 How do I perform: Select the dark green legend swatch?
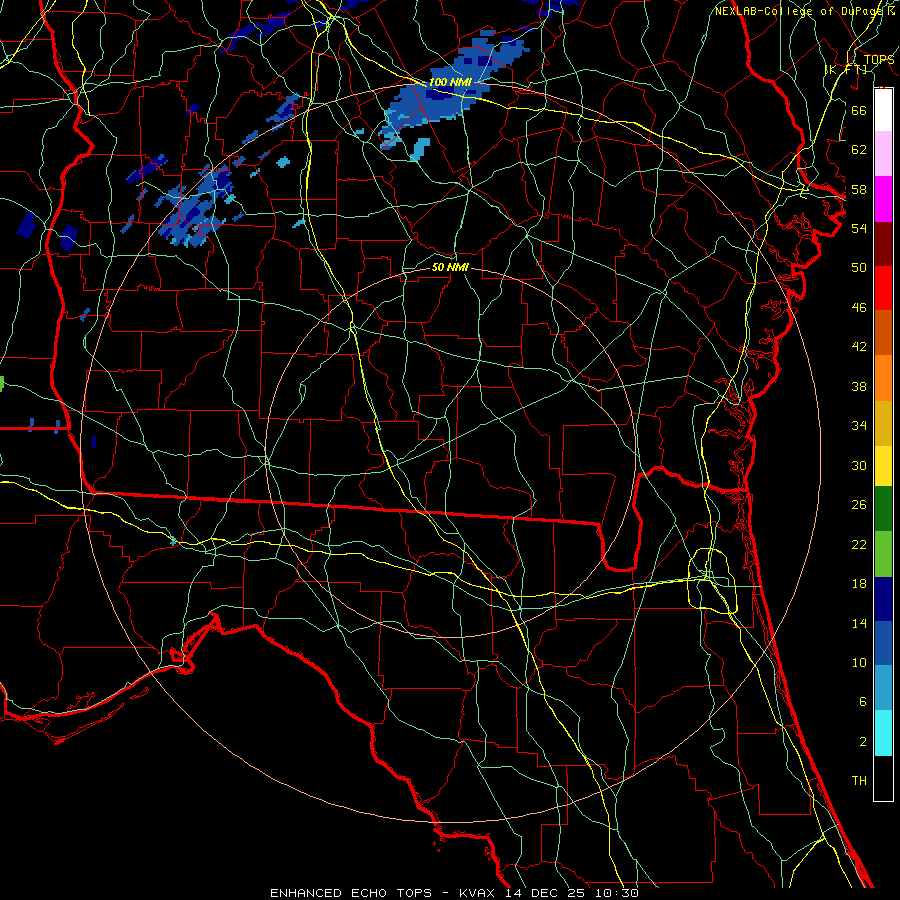point(883,509)
